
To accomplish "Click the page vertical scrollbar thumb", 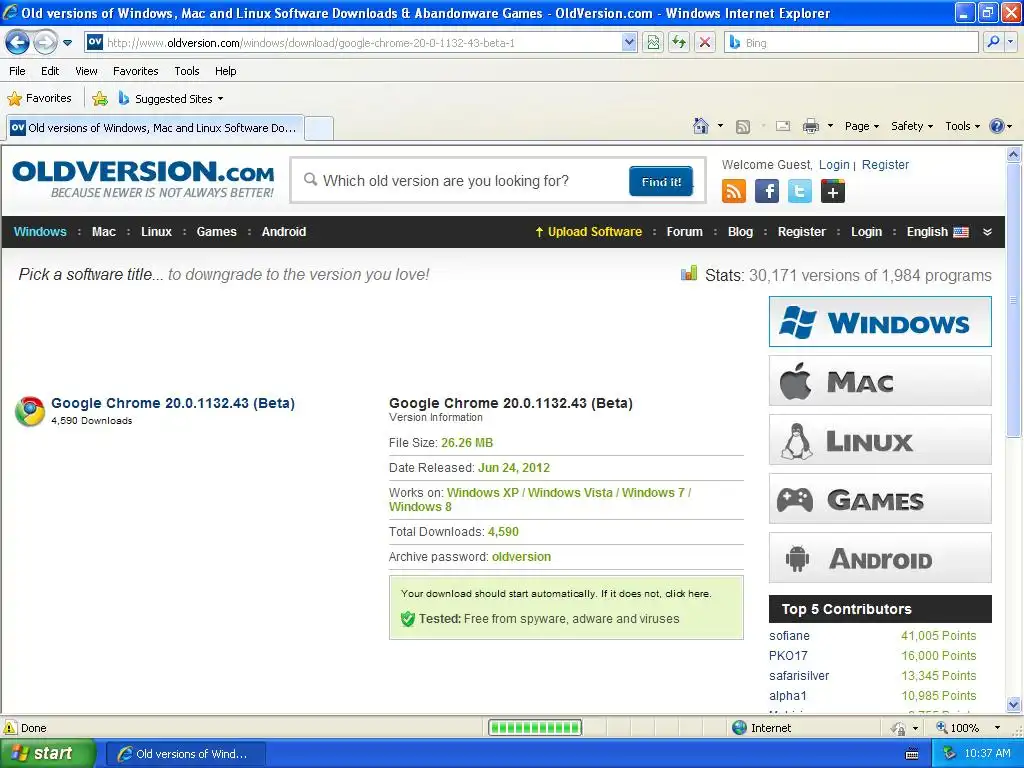I will coord(1013,300).
